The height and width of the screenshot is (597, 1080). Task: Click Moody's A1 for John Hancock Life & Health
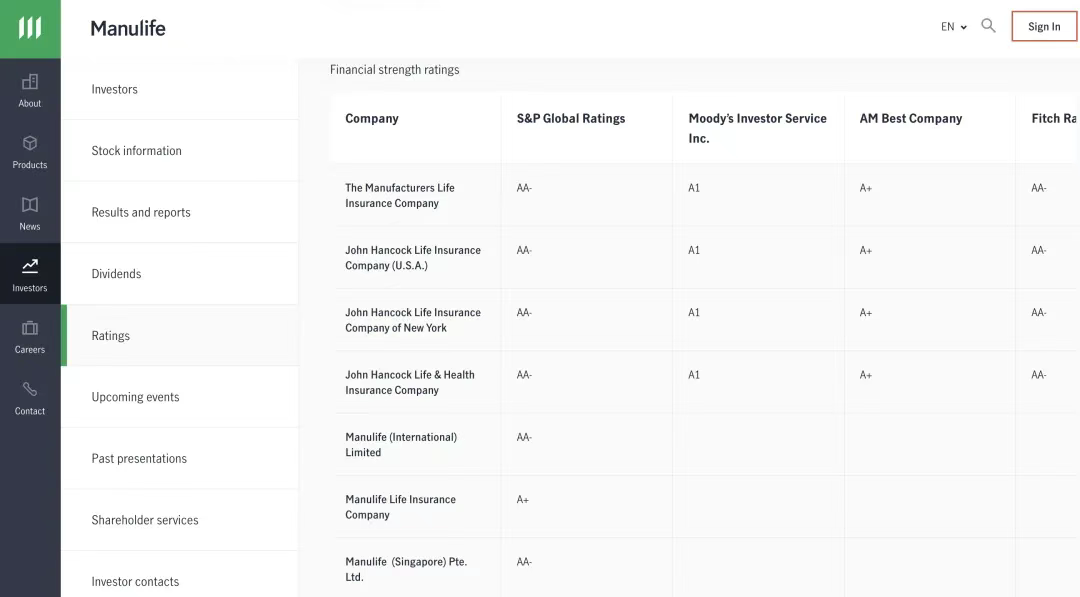pos(694,375)
